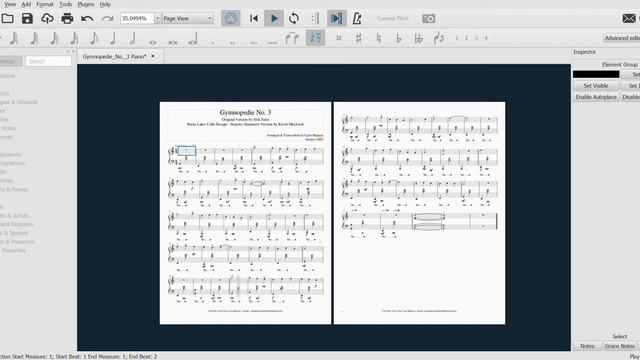Click the Notes select button
The width and height of the screenshot is (640, 360).
587,346
